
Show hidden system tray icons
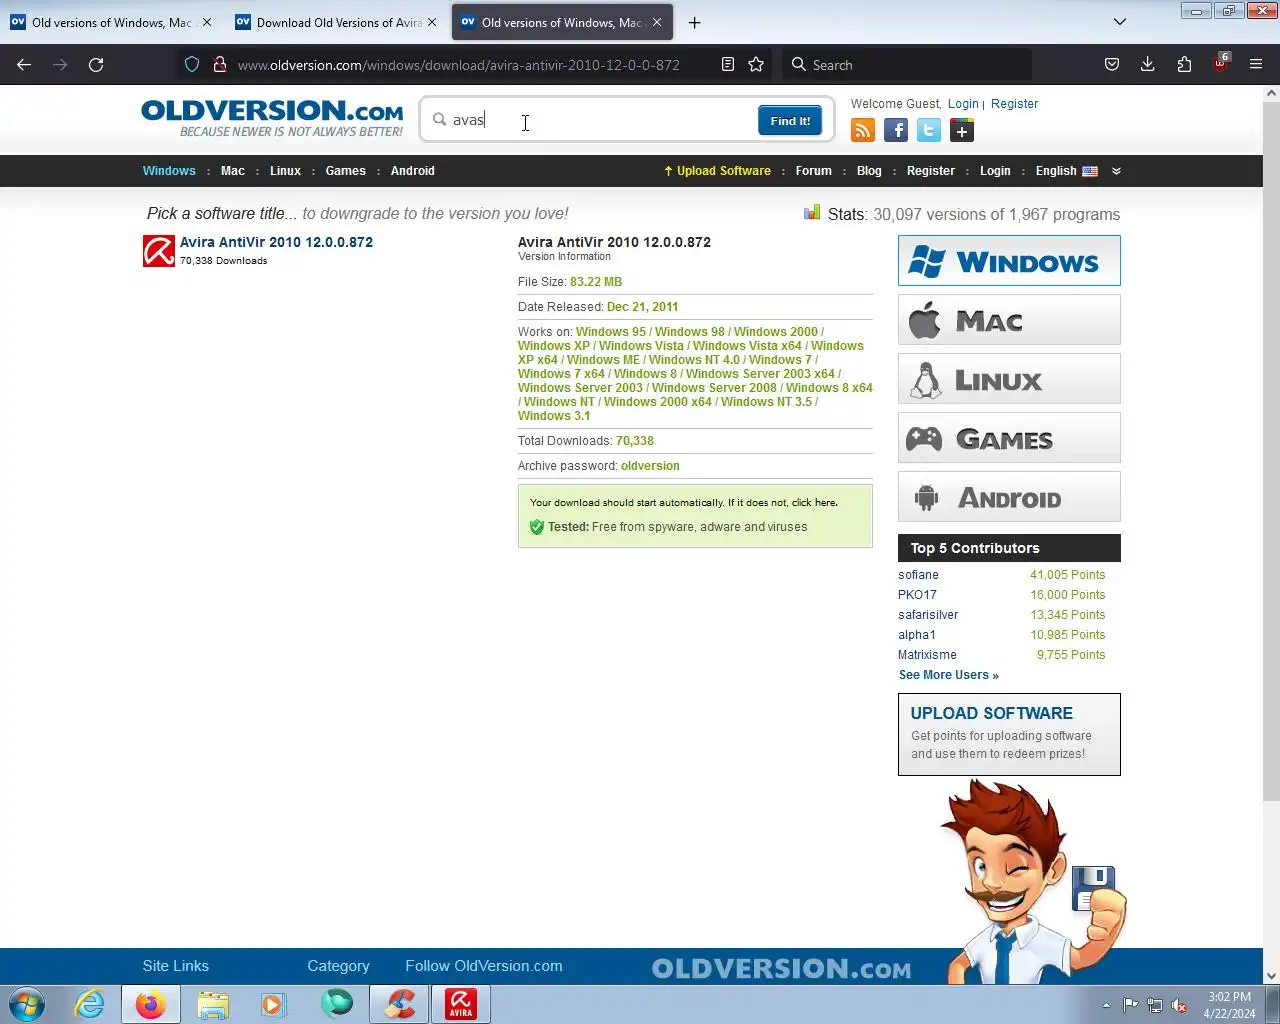coord(1106,1006)
